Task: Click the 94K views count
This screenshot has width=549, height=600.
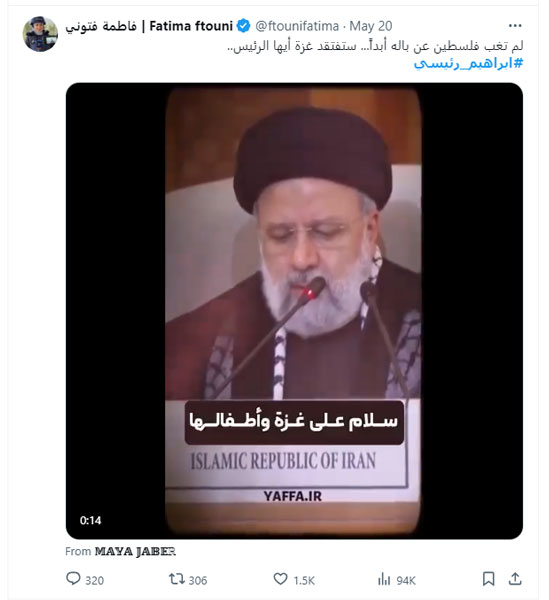Action: click(406, 580)
